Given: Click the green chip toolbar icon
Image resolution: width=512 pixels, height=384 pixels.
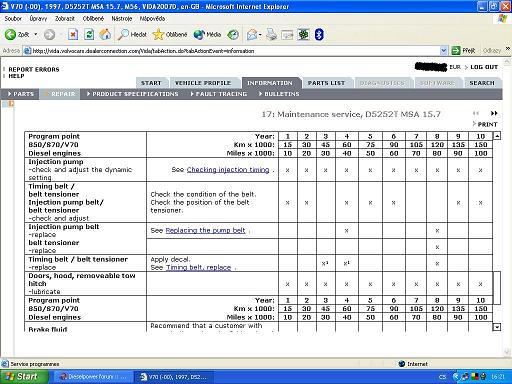Looking at the screenshot, I should (303, 34).
